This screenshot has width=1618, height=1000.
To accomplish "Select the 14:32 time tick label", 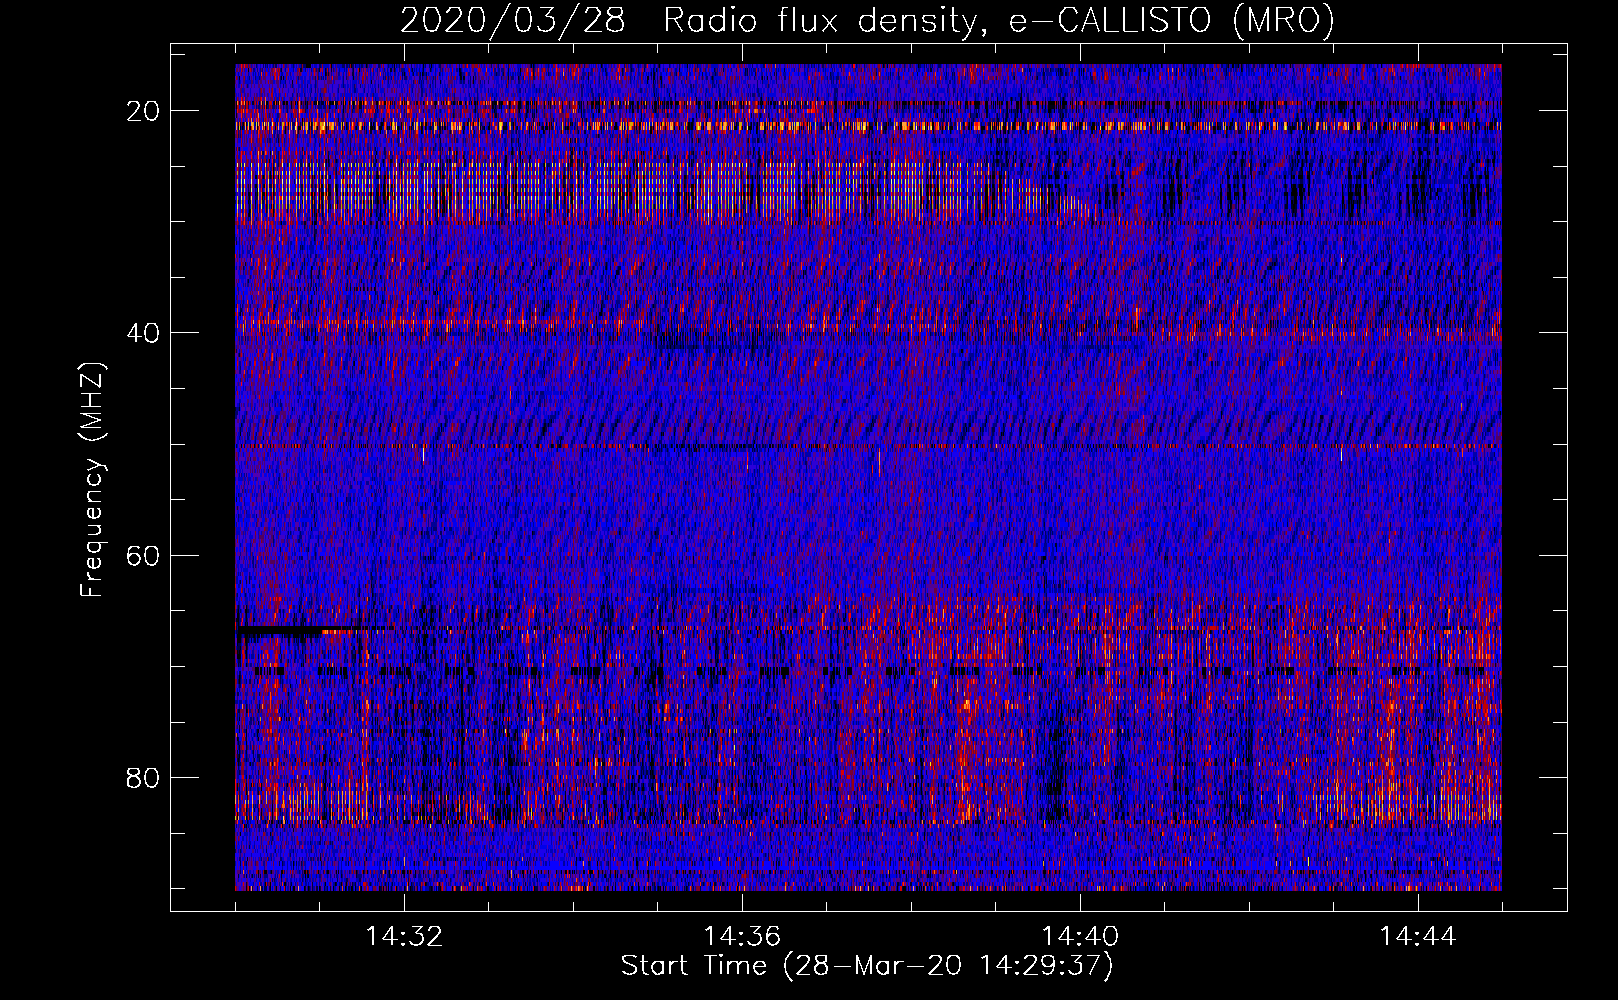I will pos(404,937).
